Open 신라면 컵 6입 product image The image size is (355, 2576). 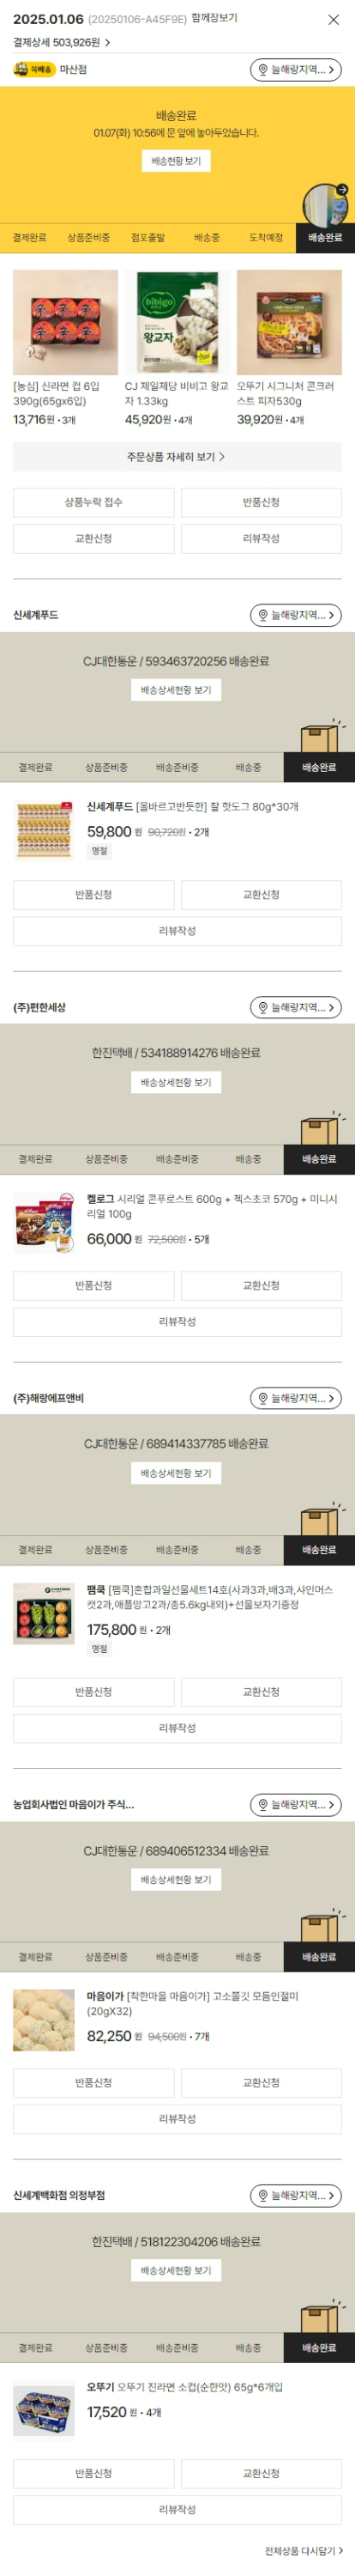[x=65, y=322]
